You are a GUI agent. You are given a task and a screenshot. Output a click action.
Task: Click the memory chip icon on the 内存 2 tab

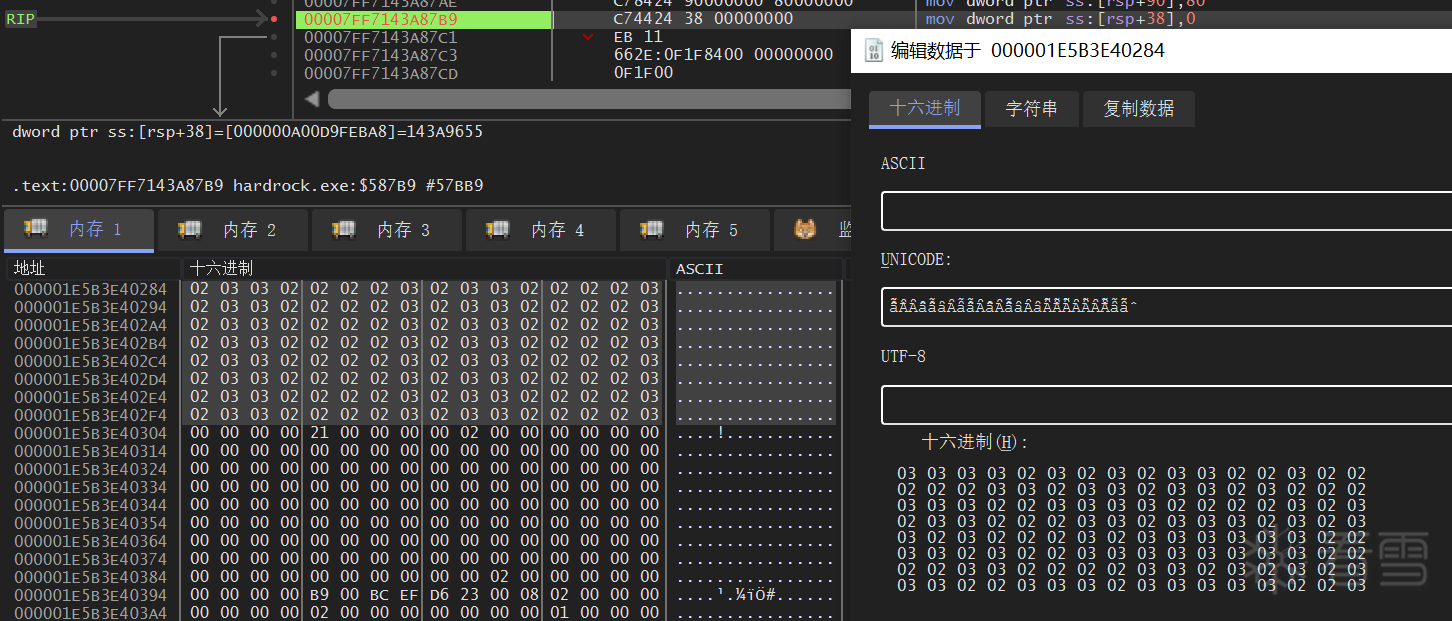pyautogui.click(x=190, y=229)
